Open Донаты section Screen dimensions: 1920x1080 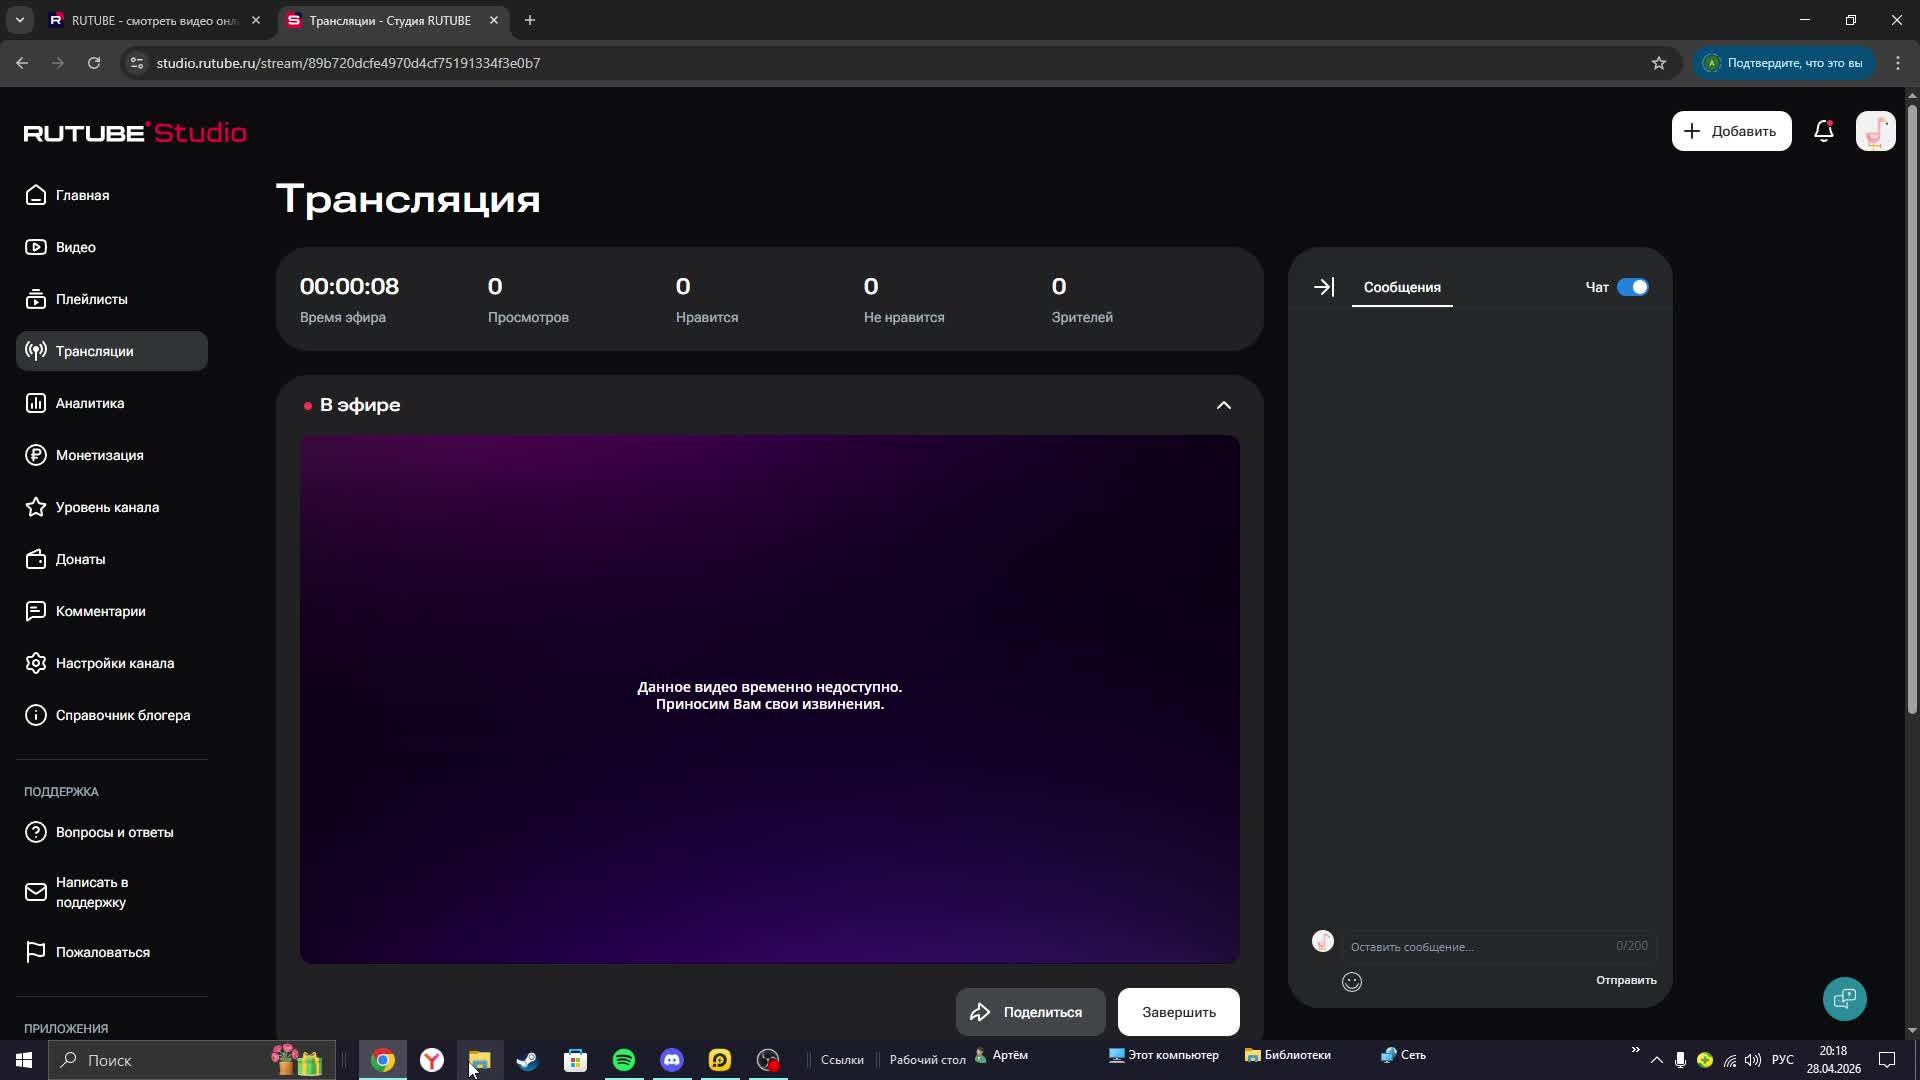pos(112,559)
